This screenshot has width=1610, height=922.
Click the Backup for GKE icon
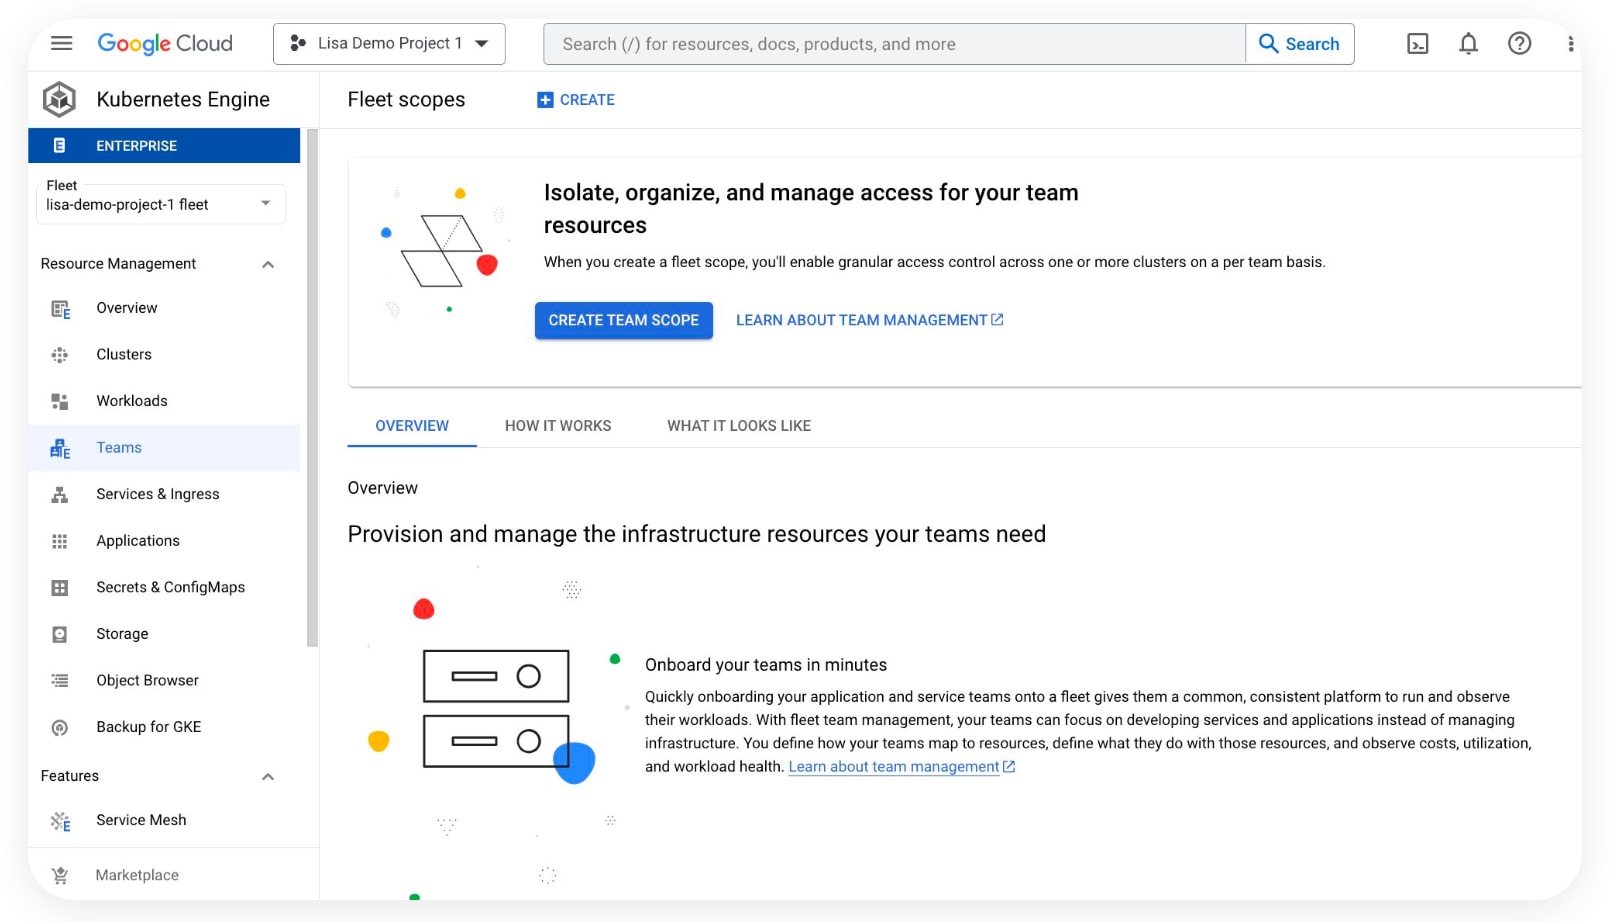tap(60, 728)
